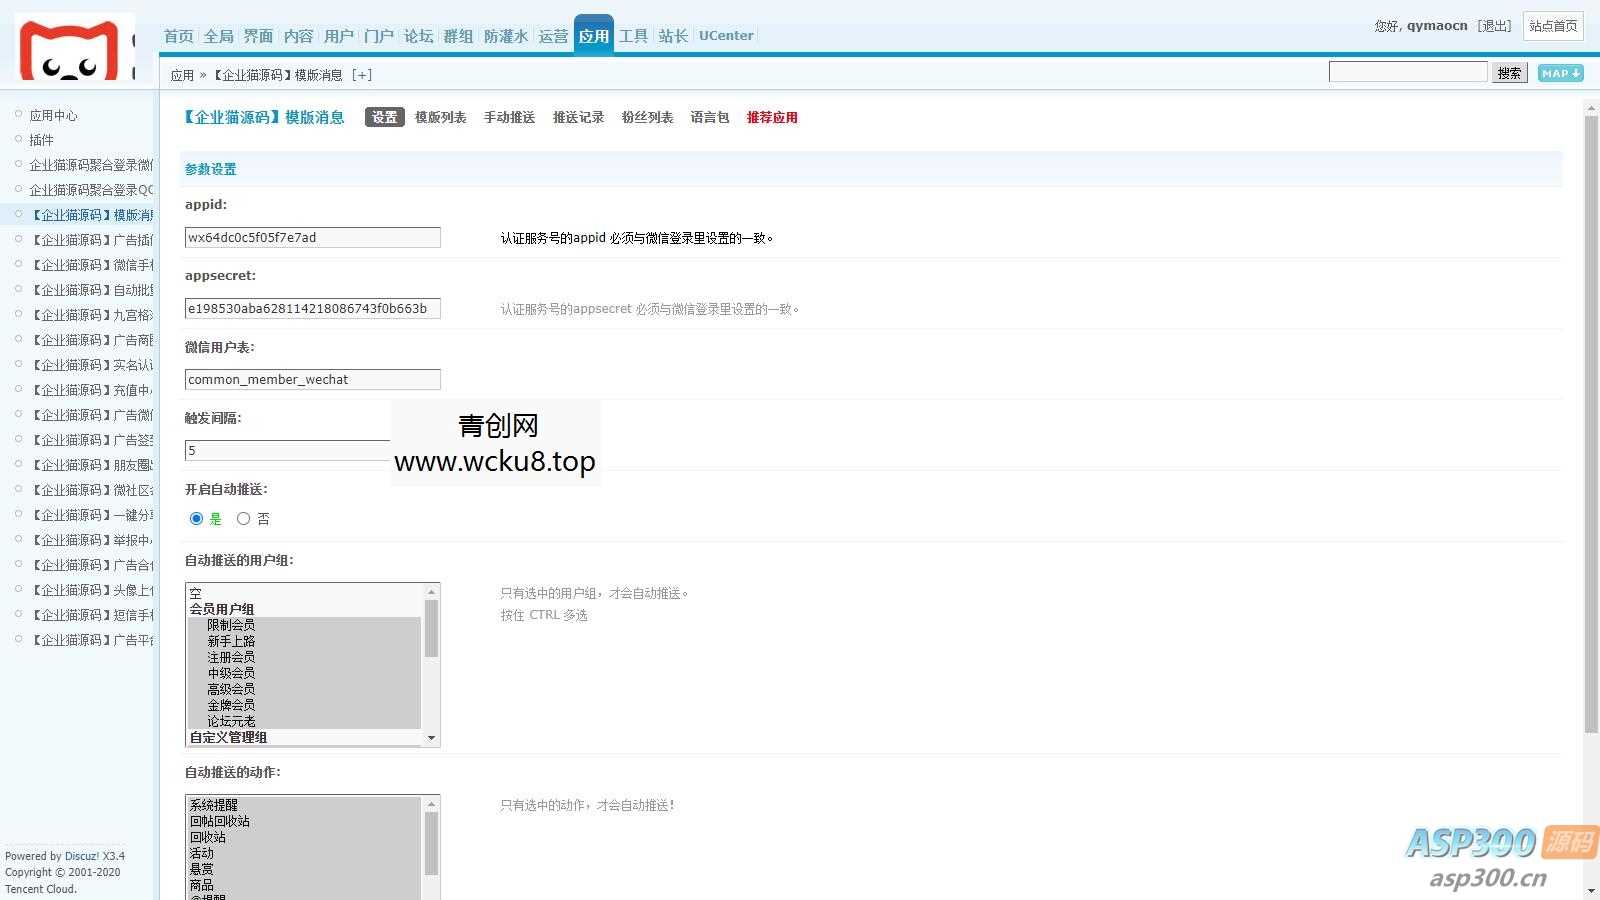This screenshot has width=1600, height=900.
Task: Disable auto push by selecting 否
Action: pyautogui.click(x=243, y=518)
